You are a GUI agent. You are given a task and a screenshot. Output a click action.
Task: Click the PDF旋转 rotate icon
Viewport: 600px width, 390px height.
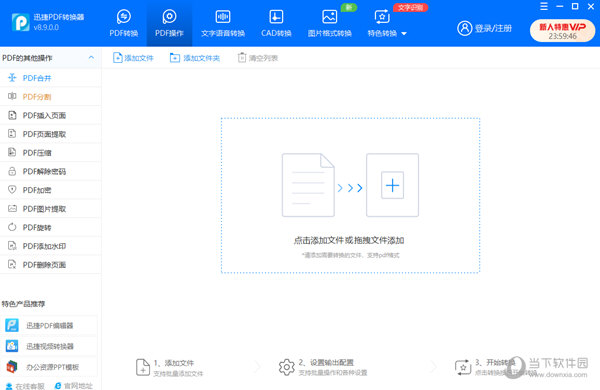coord(12,227)
